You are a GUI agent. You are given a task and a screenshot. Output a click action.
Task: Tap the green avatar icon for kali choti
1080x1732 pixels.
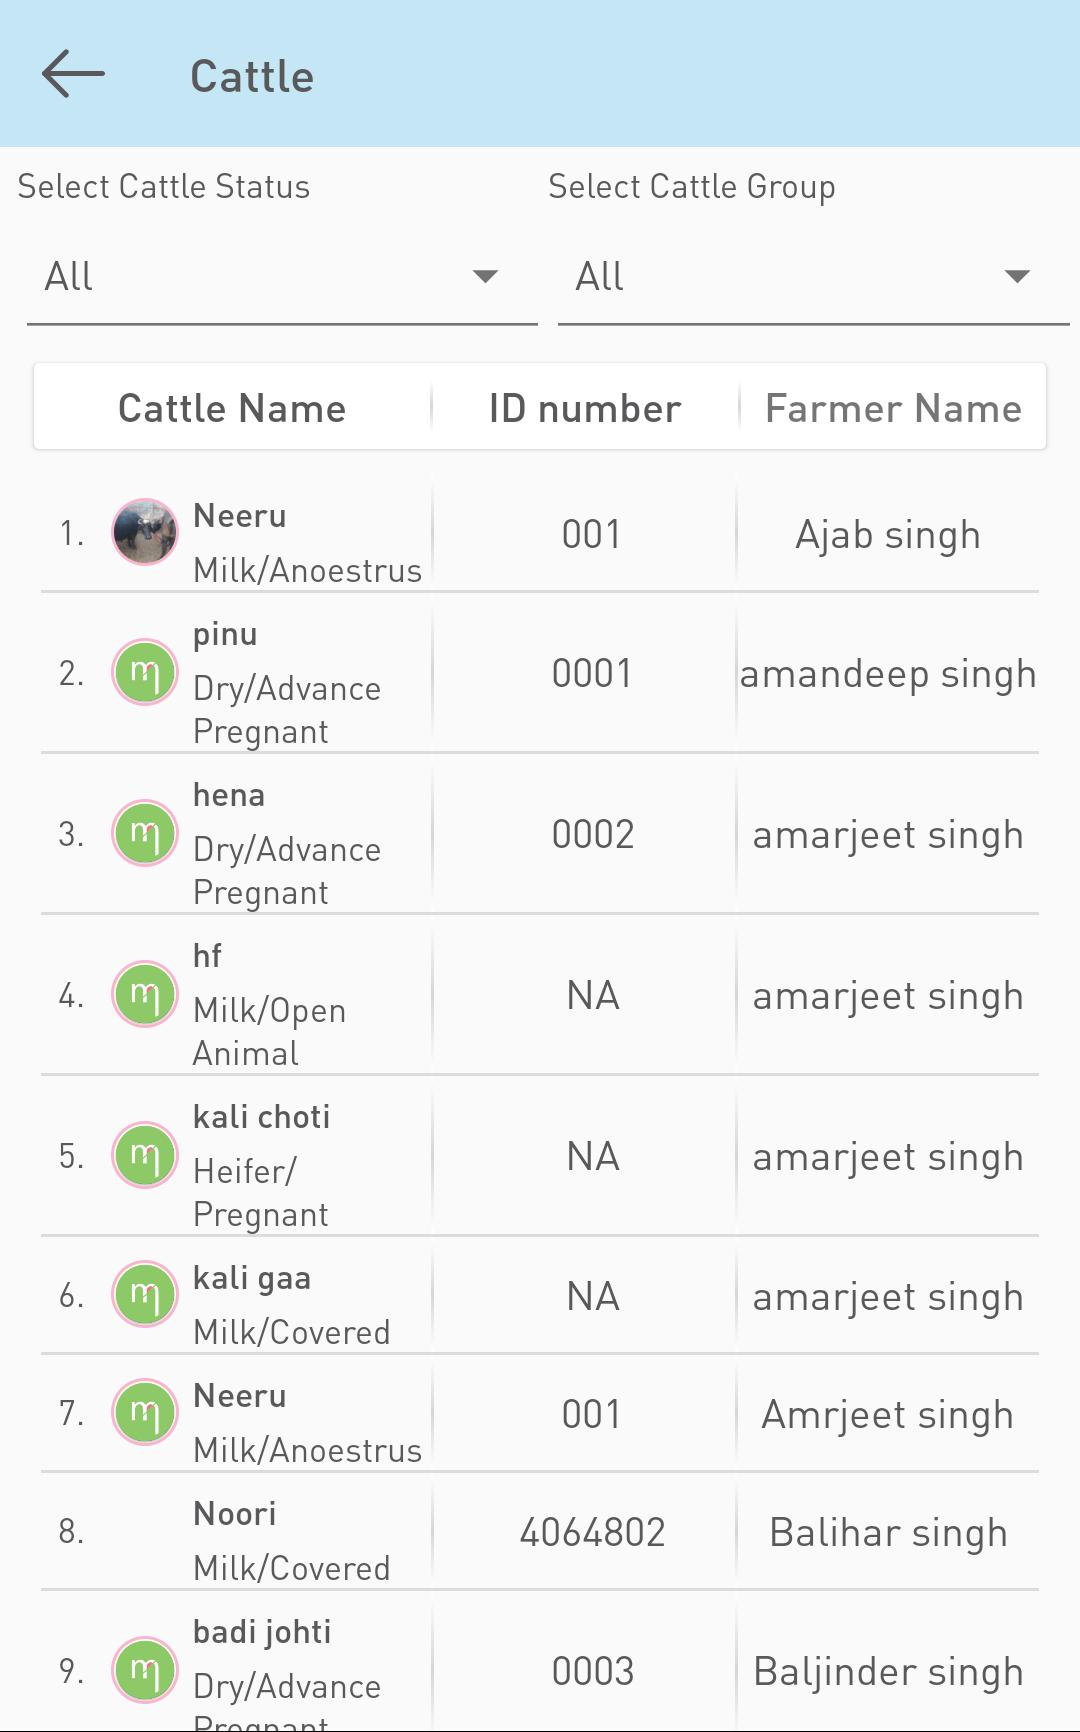pyautogui.click(x=145, y=1155)
